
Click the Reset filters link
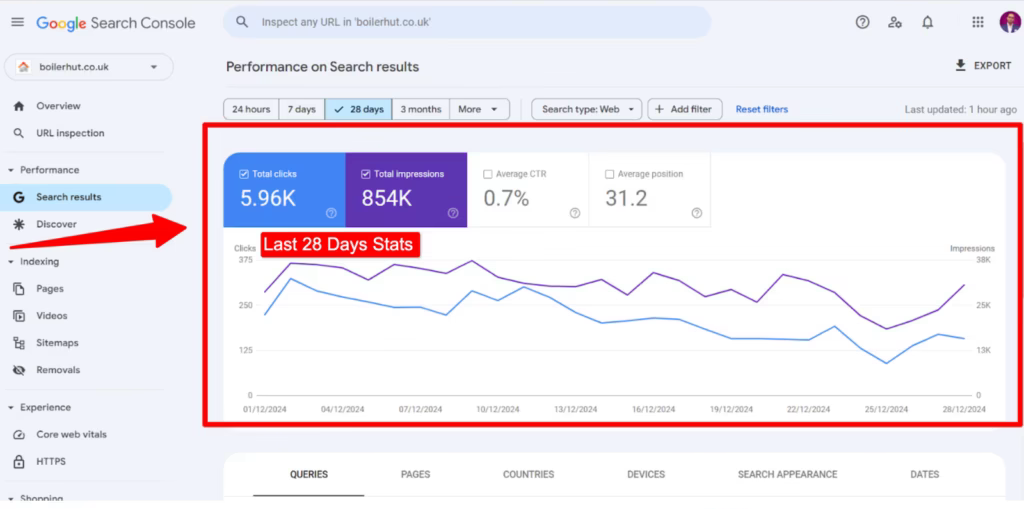(x=761, y=109)
